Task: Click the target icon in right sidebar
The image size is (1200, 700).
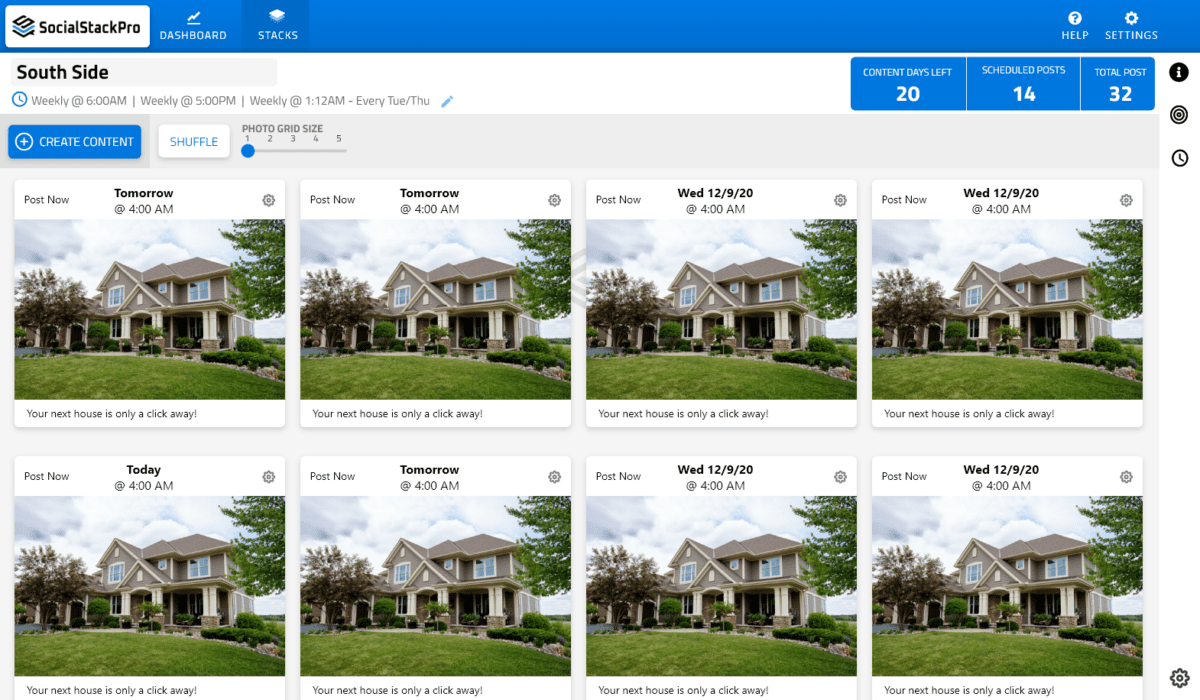Action: [x=1180, y=115]
